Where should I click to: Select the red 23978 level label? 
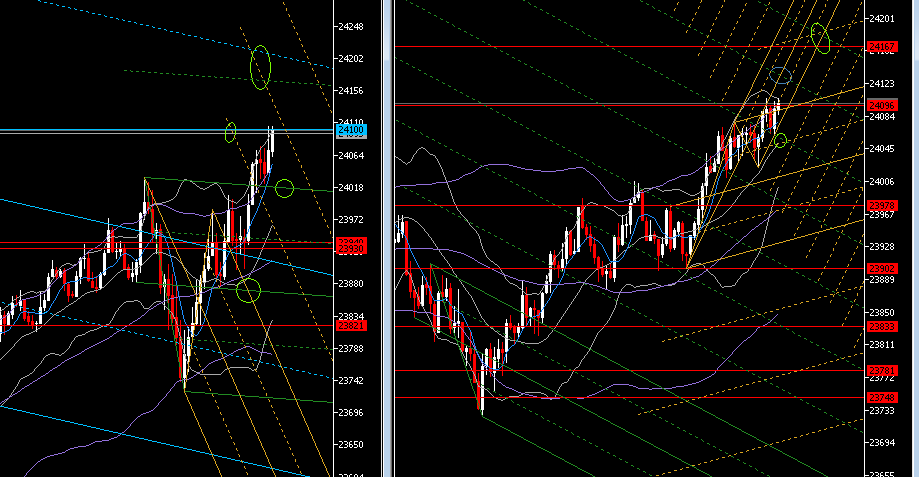coord(882,206)
